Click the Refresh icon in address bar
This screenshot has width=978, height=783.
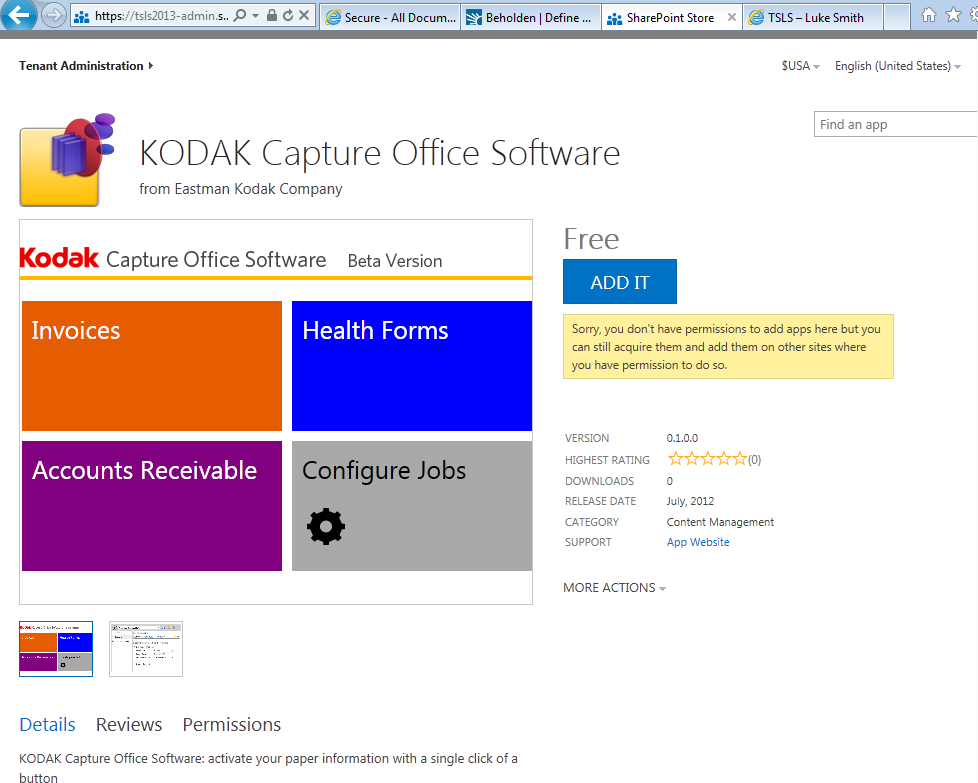(288, 16)
